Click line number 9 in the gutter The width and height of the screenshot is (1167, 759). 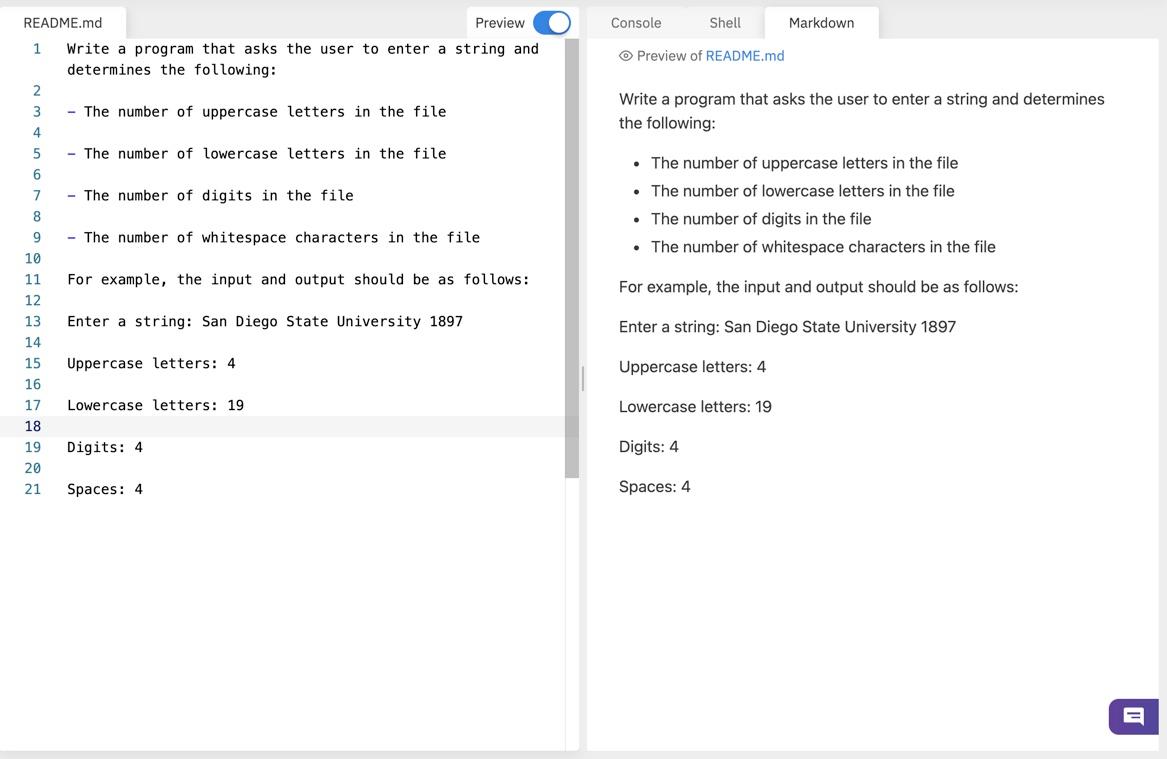point(36,237)
